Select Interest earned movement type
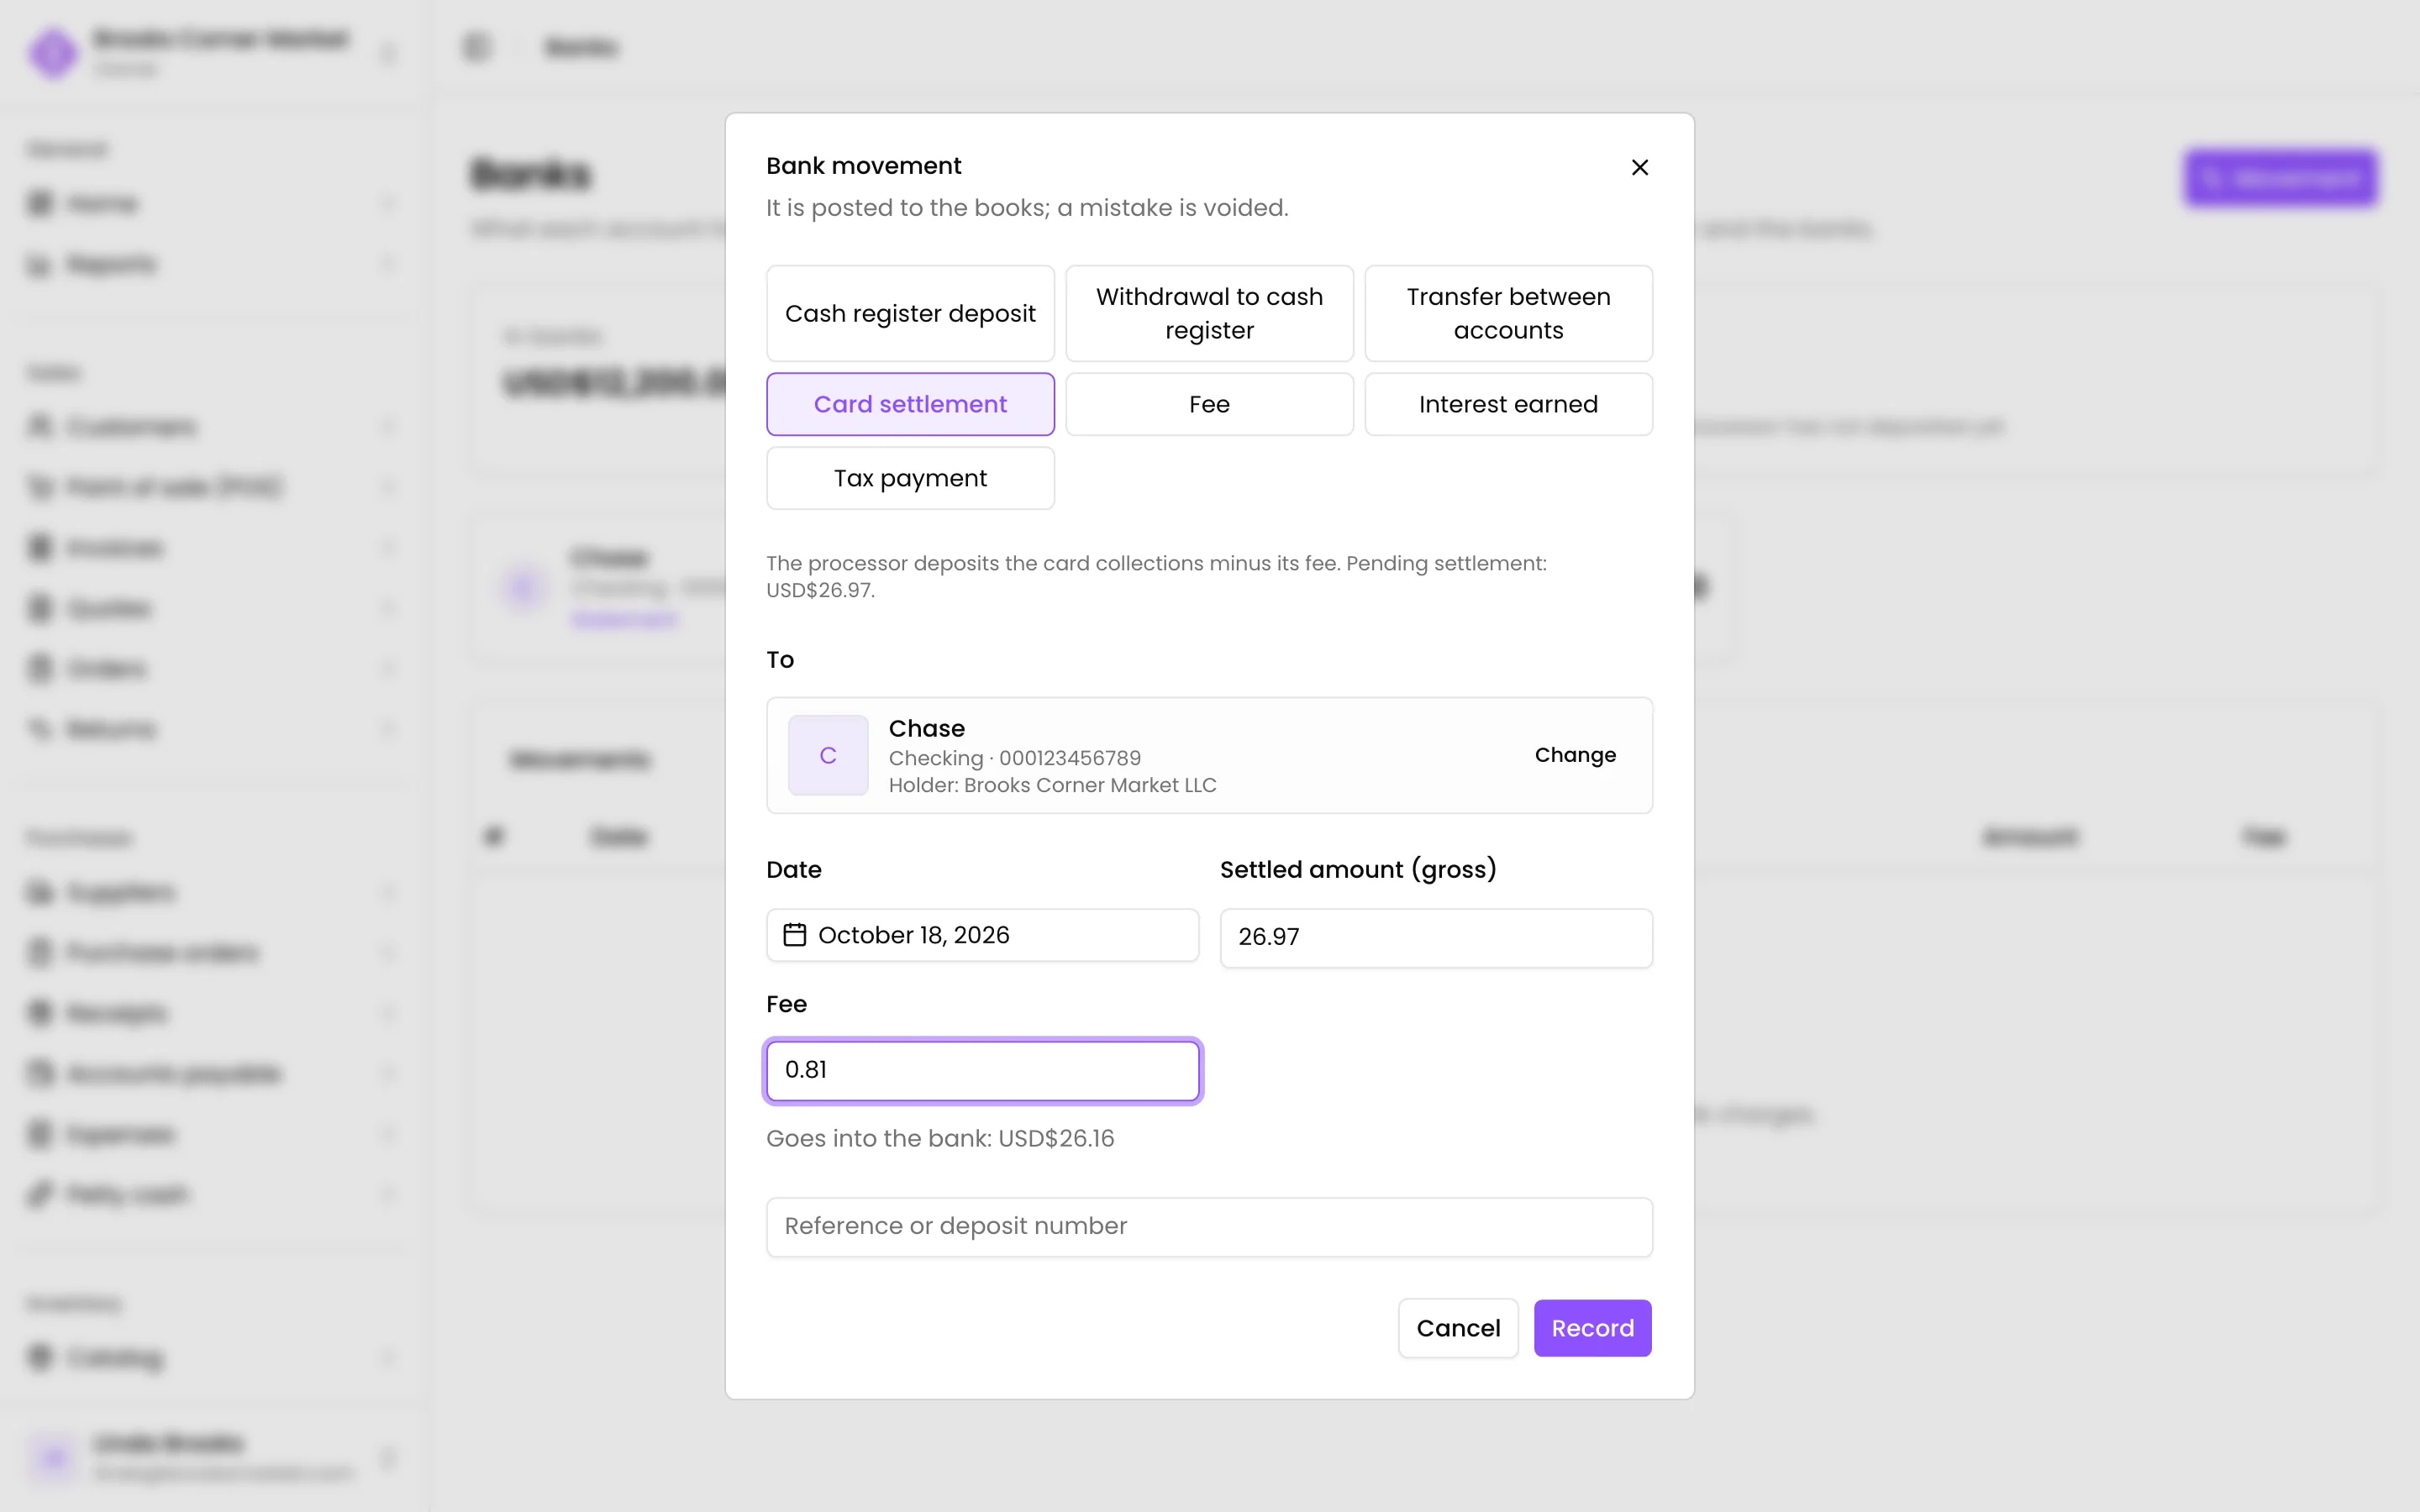This screenshot has height=1512, width=2420. tap(1508, 404)
